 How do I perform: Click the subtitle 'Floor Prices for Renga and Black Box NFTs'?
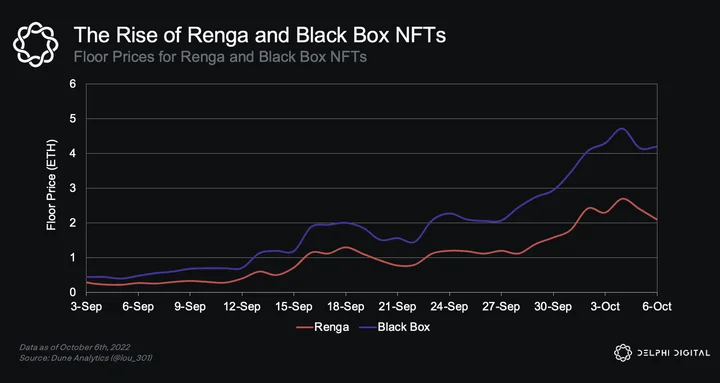[x=220, y=58]
